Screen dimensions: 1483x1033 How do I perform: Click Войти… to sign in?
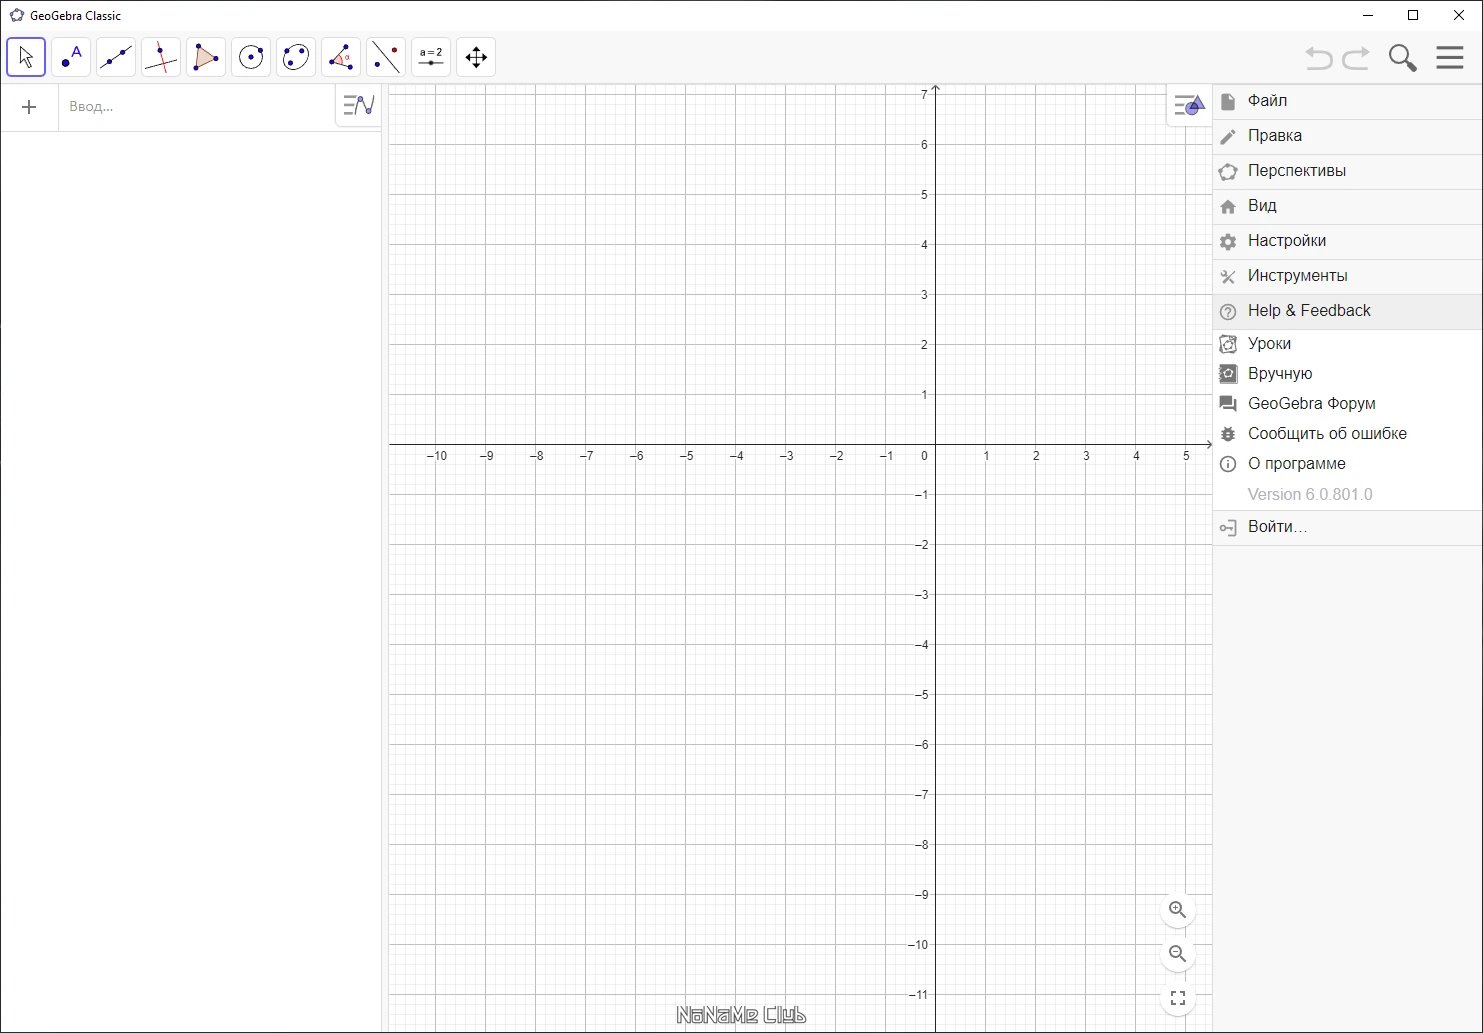point(1348,527)
